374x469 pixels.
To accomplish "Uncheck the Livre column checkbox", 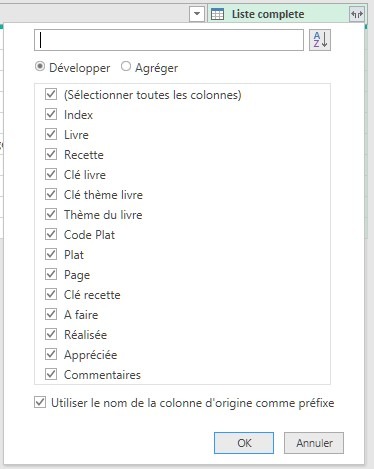I will [51, 134].
